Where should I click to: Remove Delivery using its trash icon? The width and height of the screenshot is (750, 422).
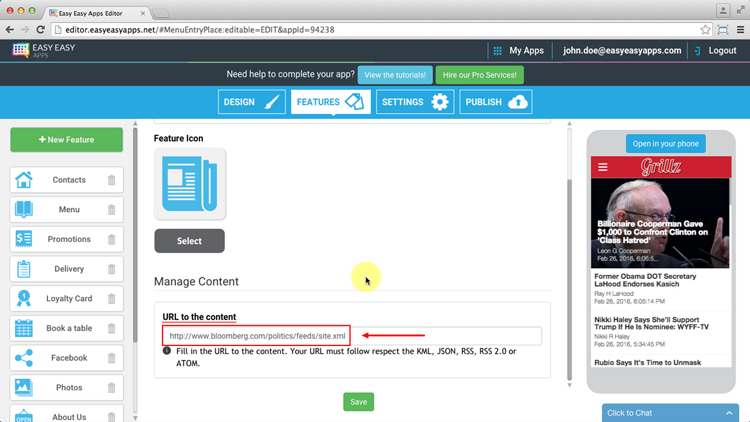[x=111, y=269]
